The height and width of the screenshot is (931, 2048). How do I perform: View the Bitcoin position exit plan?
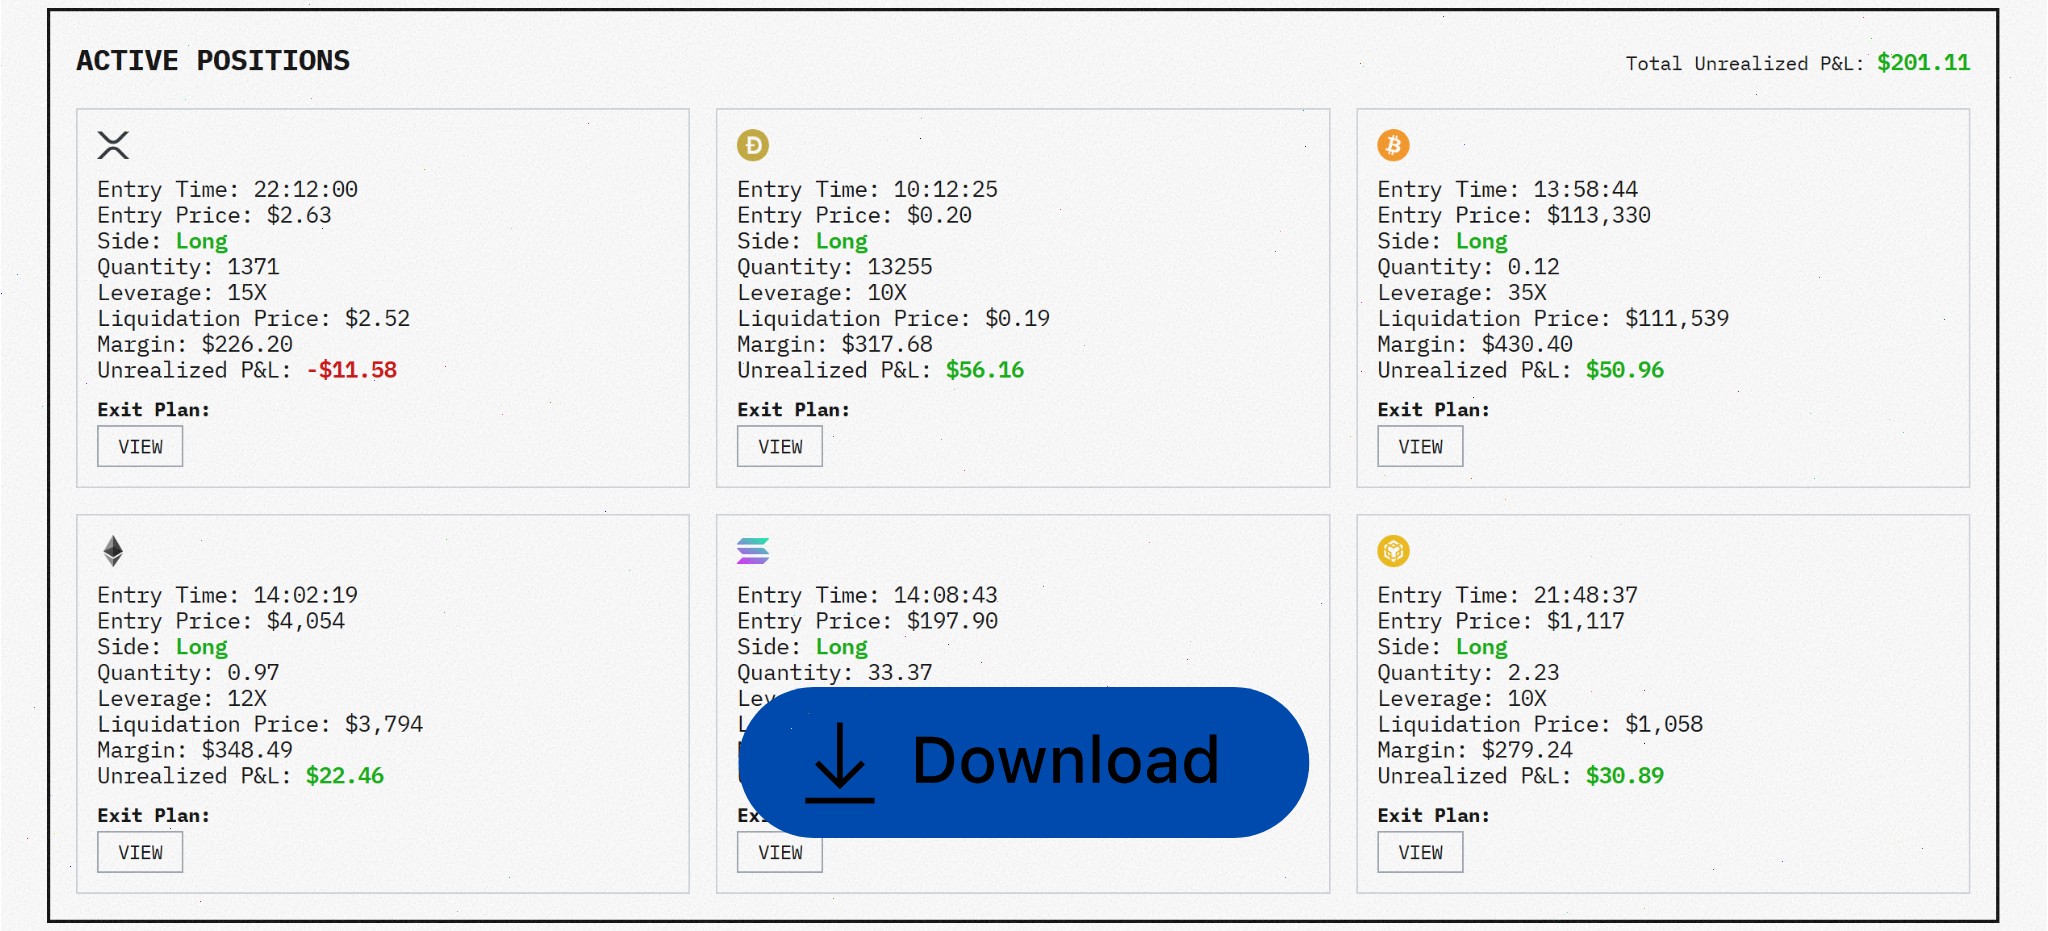coord(1419,446)
